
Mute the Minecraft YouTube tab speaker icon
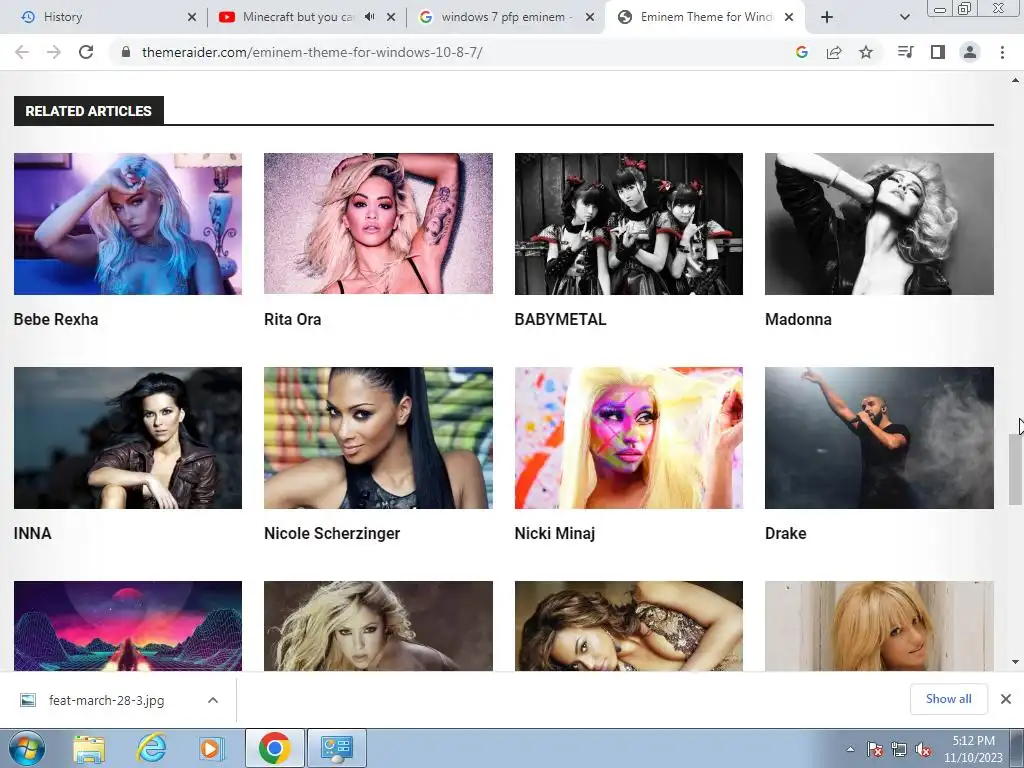370,17
